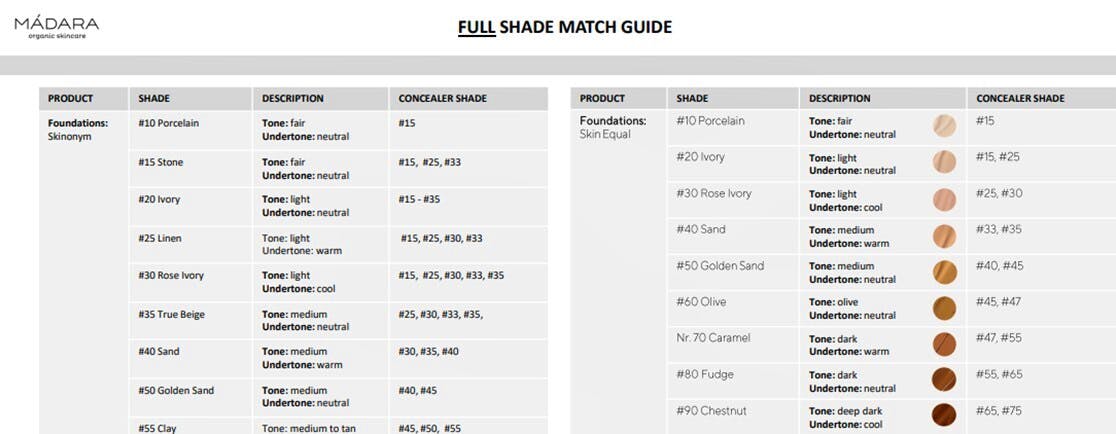Select the #30 Rose Ivory swatch circle

pyautogui.click(x=944, y=199)
